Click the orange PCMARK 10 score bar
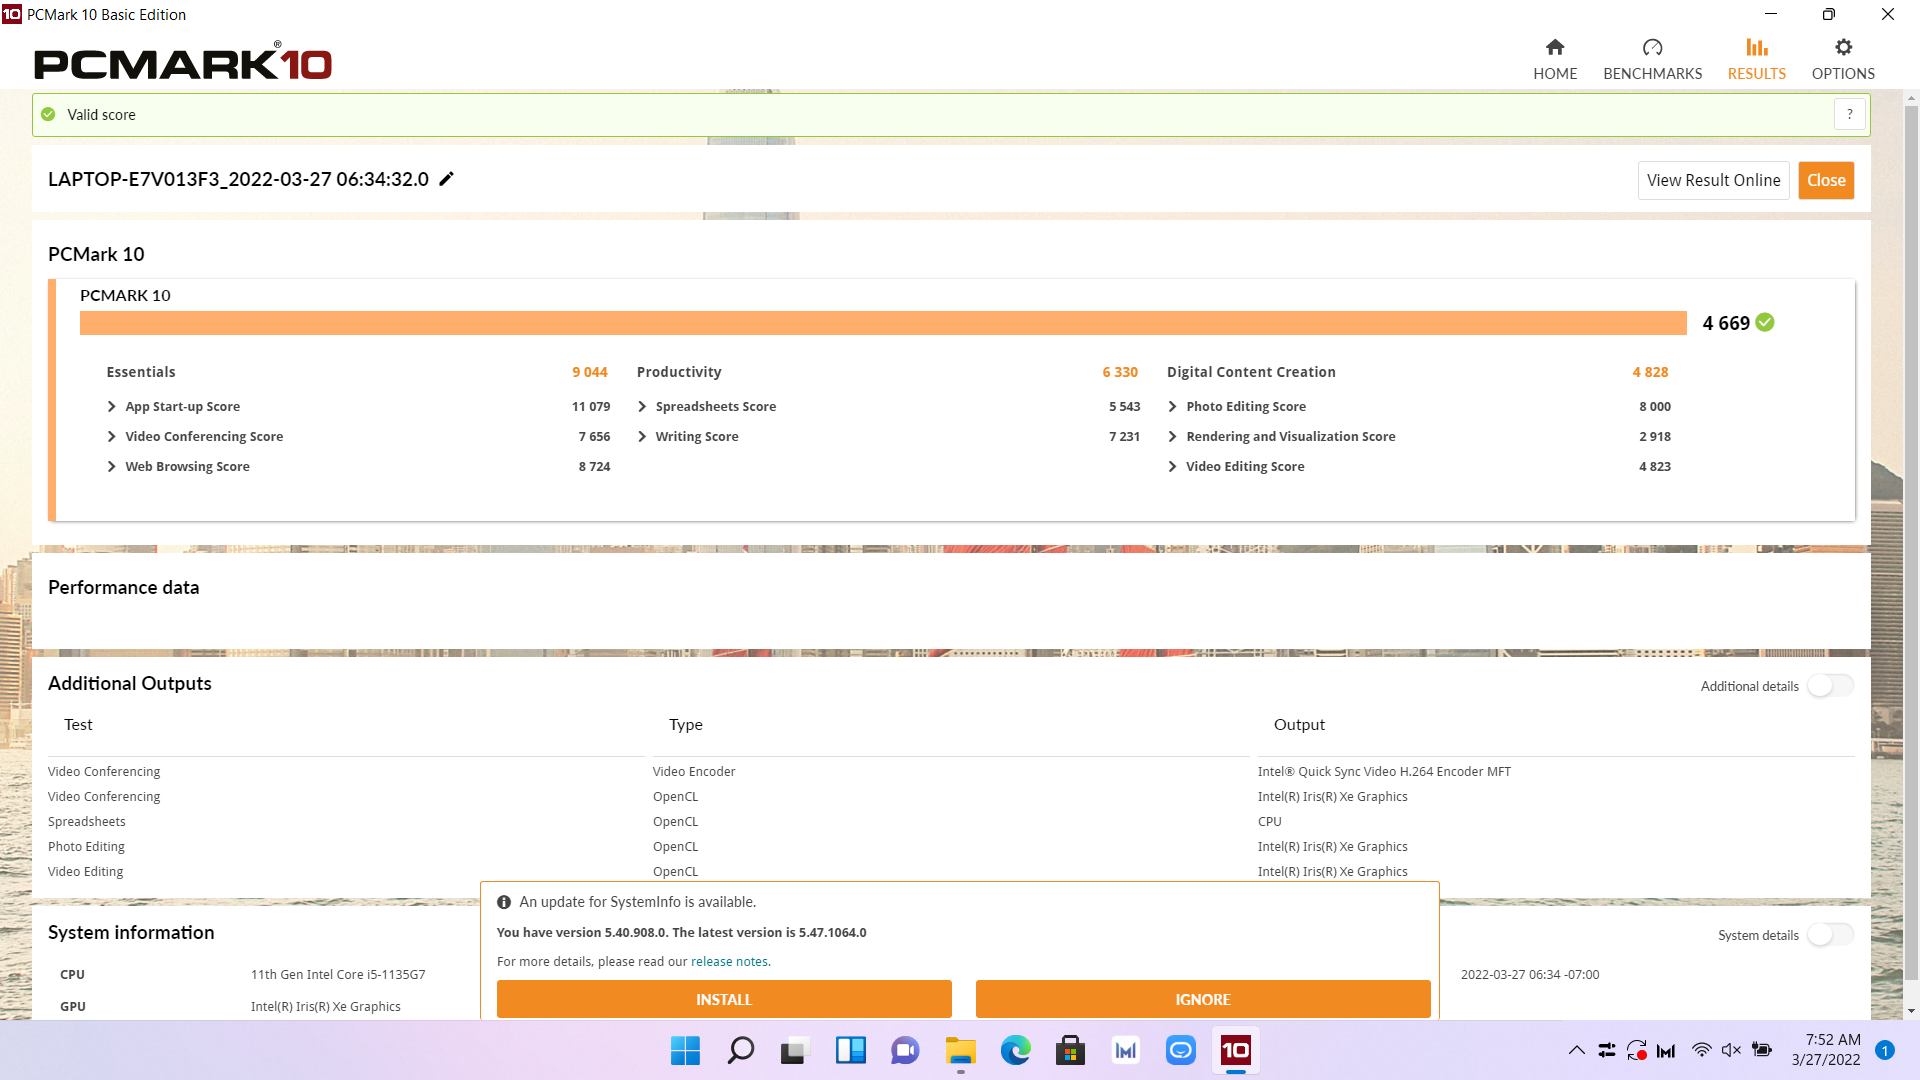The image size is (1920, 1080). point(883,323)
